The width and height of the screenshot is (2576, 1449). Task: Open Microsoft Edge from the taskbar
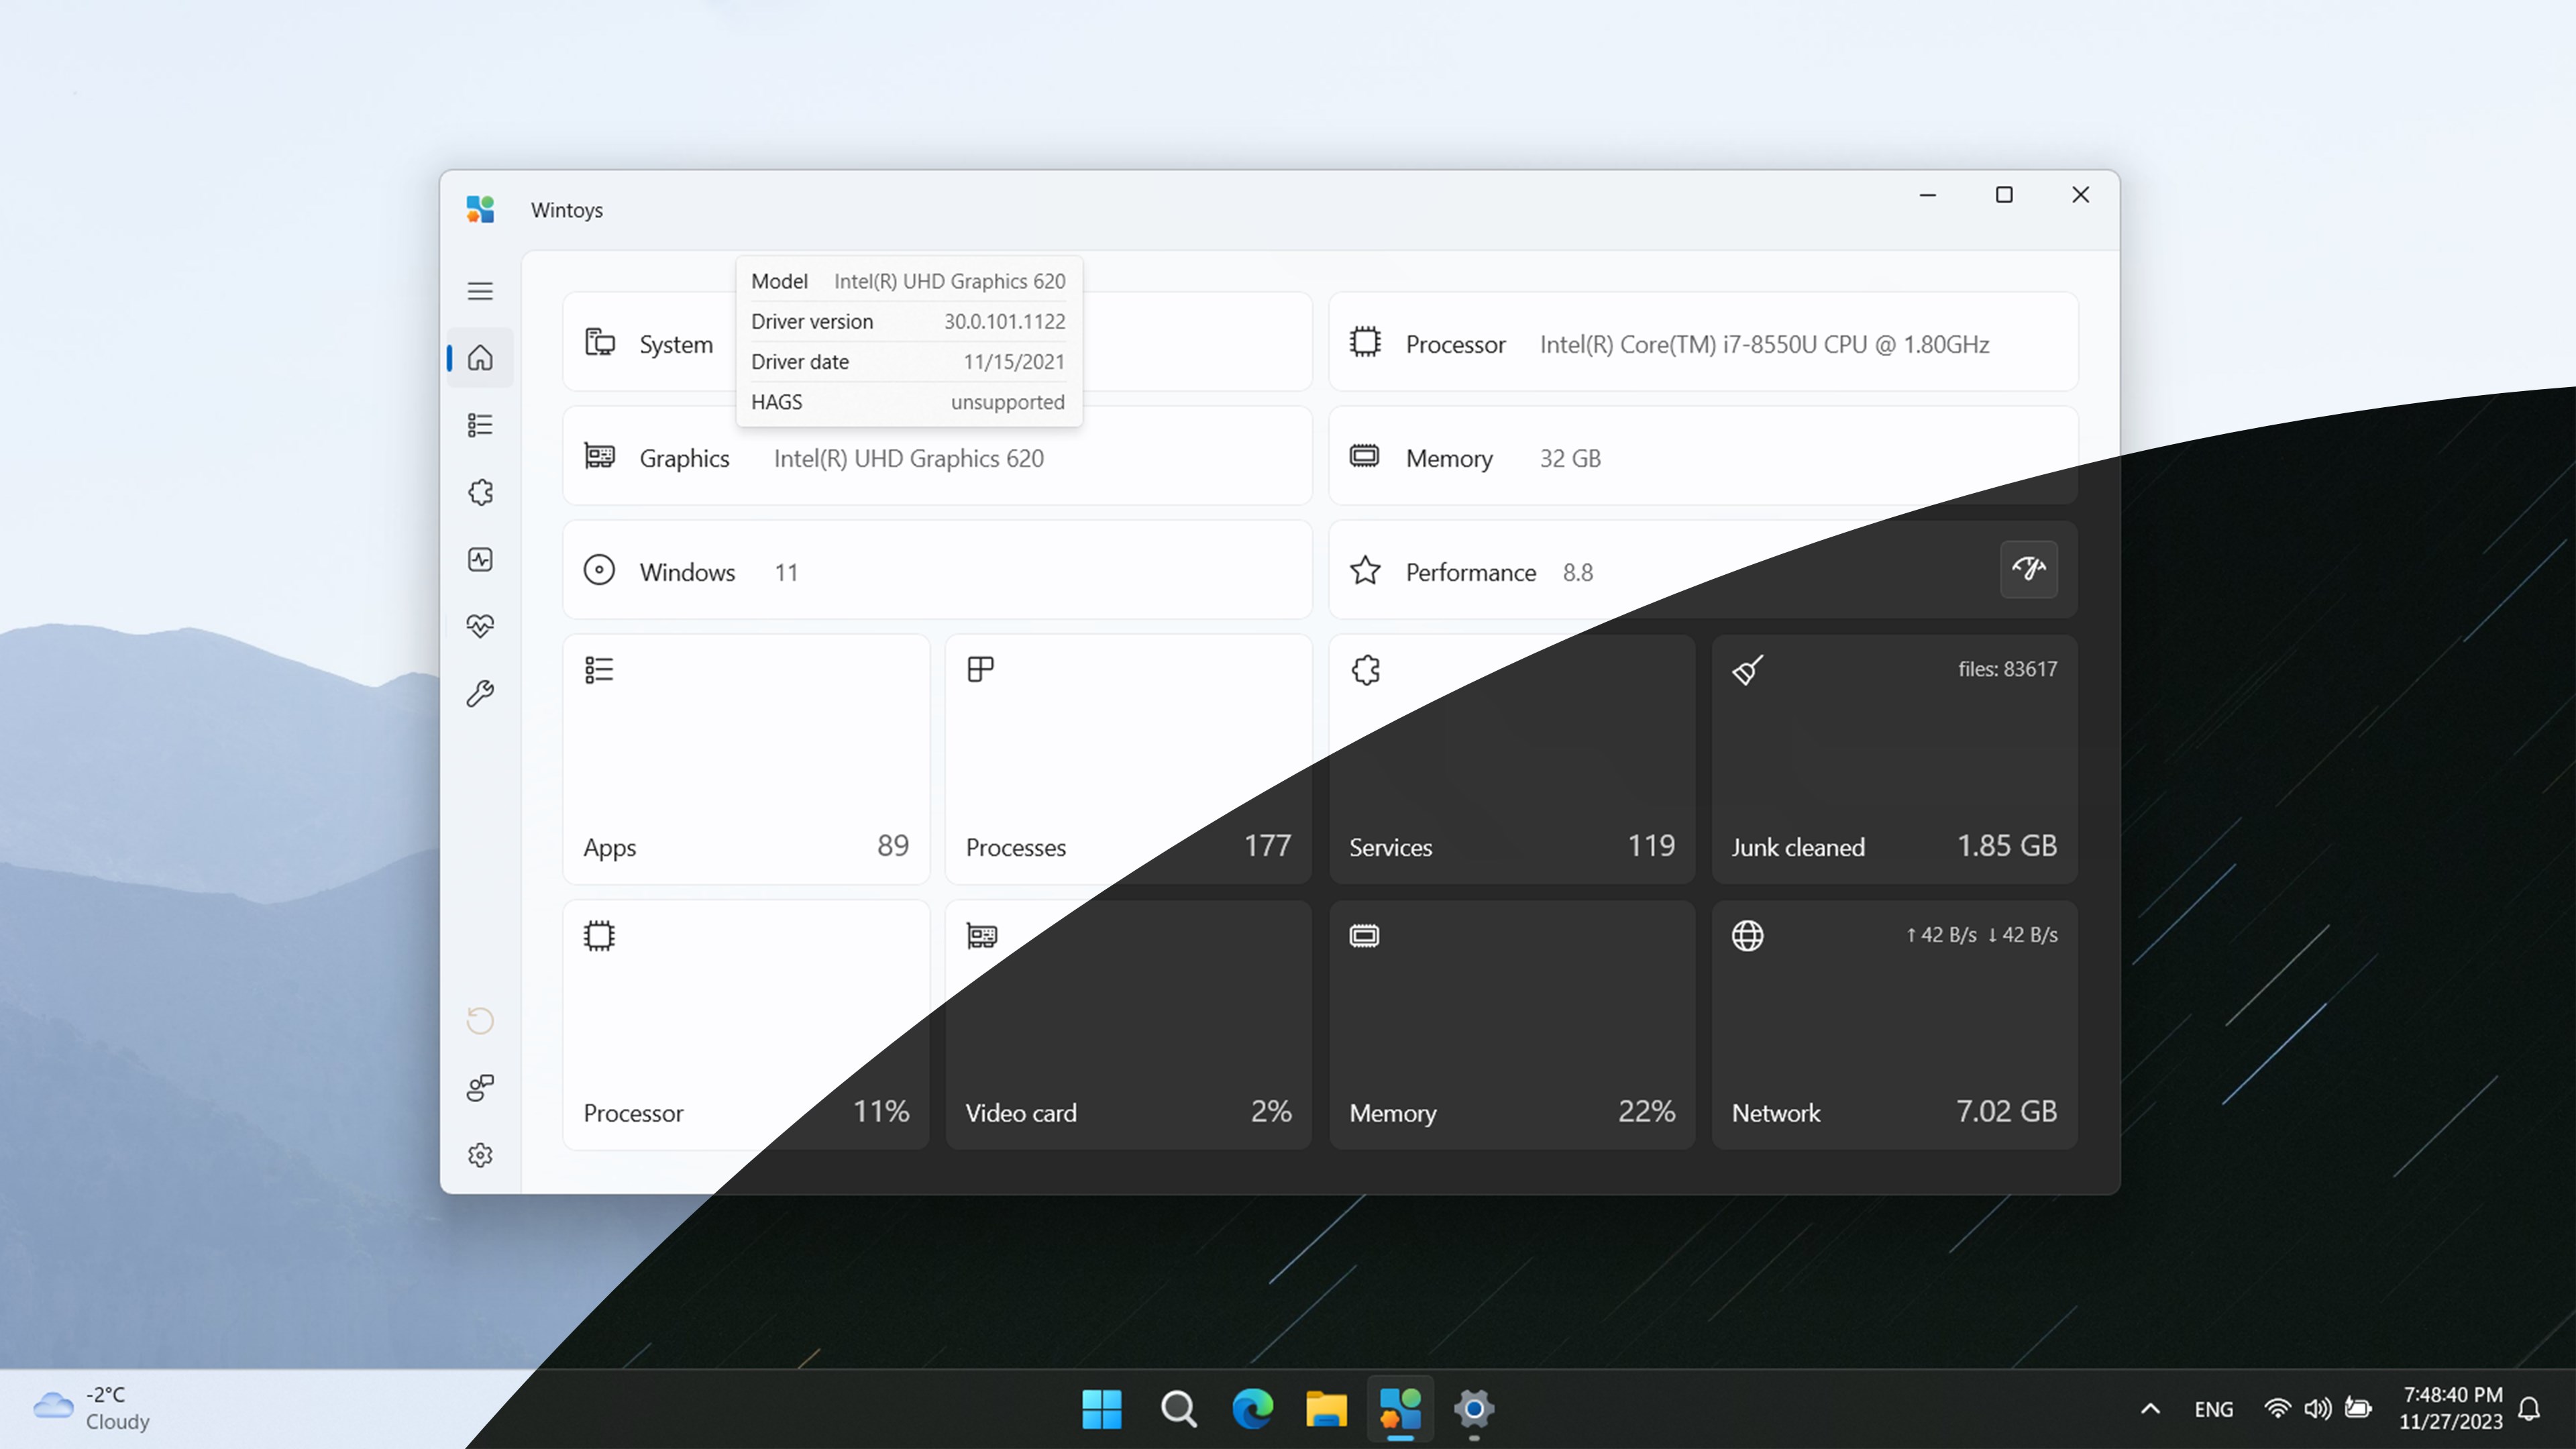(1252, 1409)
